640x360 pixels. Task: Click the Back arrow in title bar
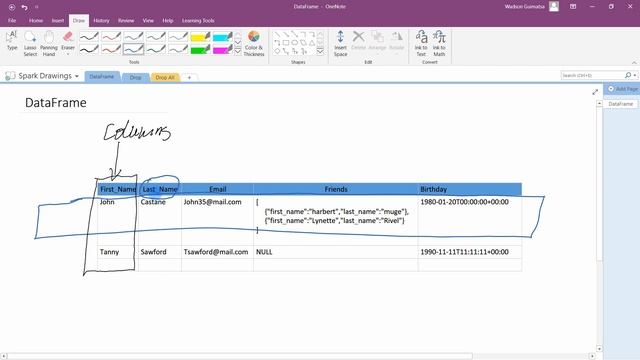tap(12, 7)
